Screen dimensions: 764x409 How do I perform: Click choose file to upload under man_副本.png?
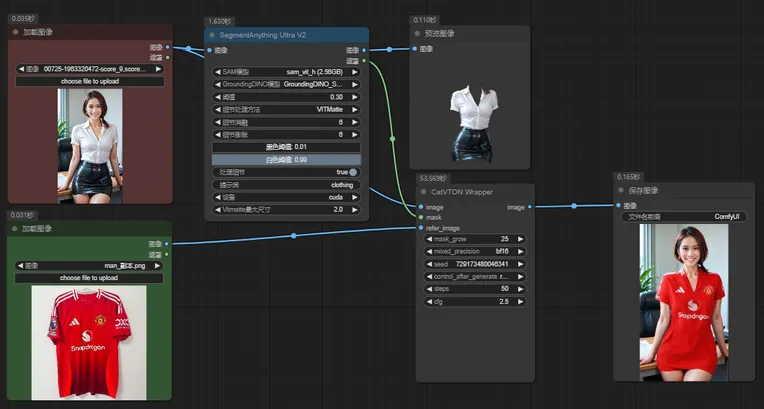pos(90,277)
